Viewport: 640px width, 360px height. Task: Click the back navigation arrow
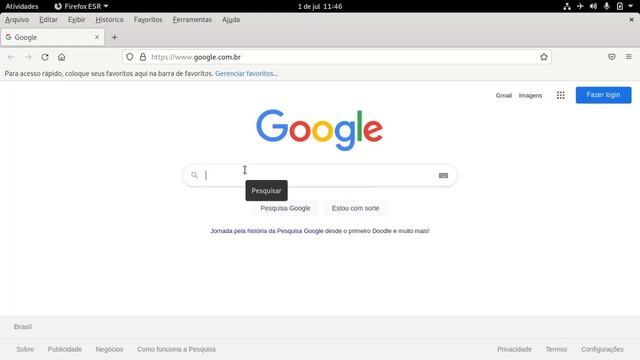click(x=11, y=57)
